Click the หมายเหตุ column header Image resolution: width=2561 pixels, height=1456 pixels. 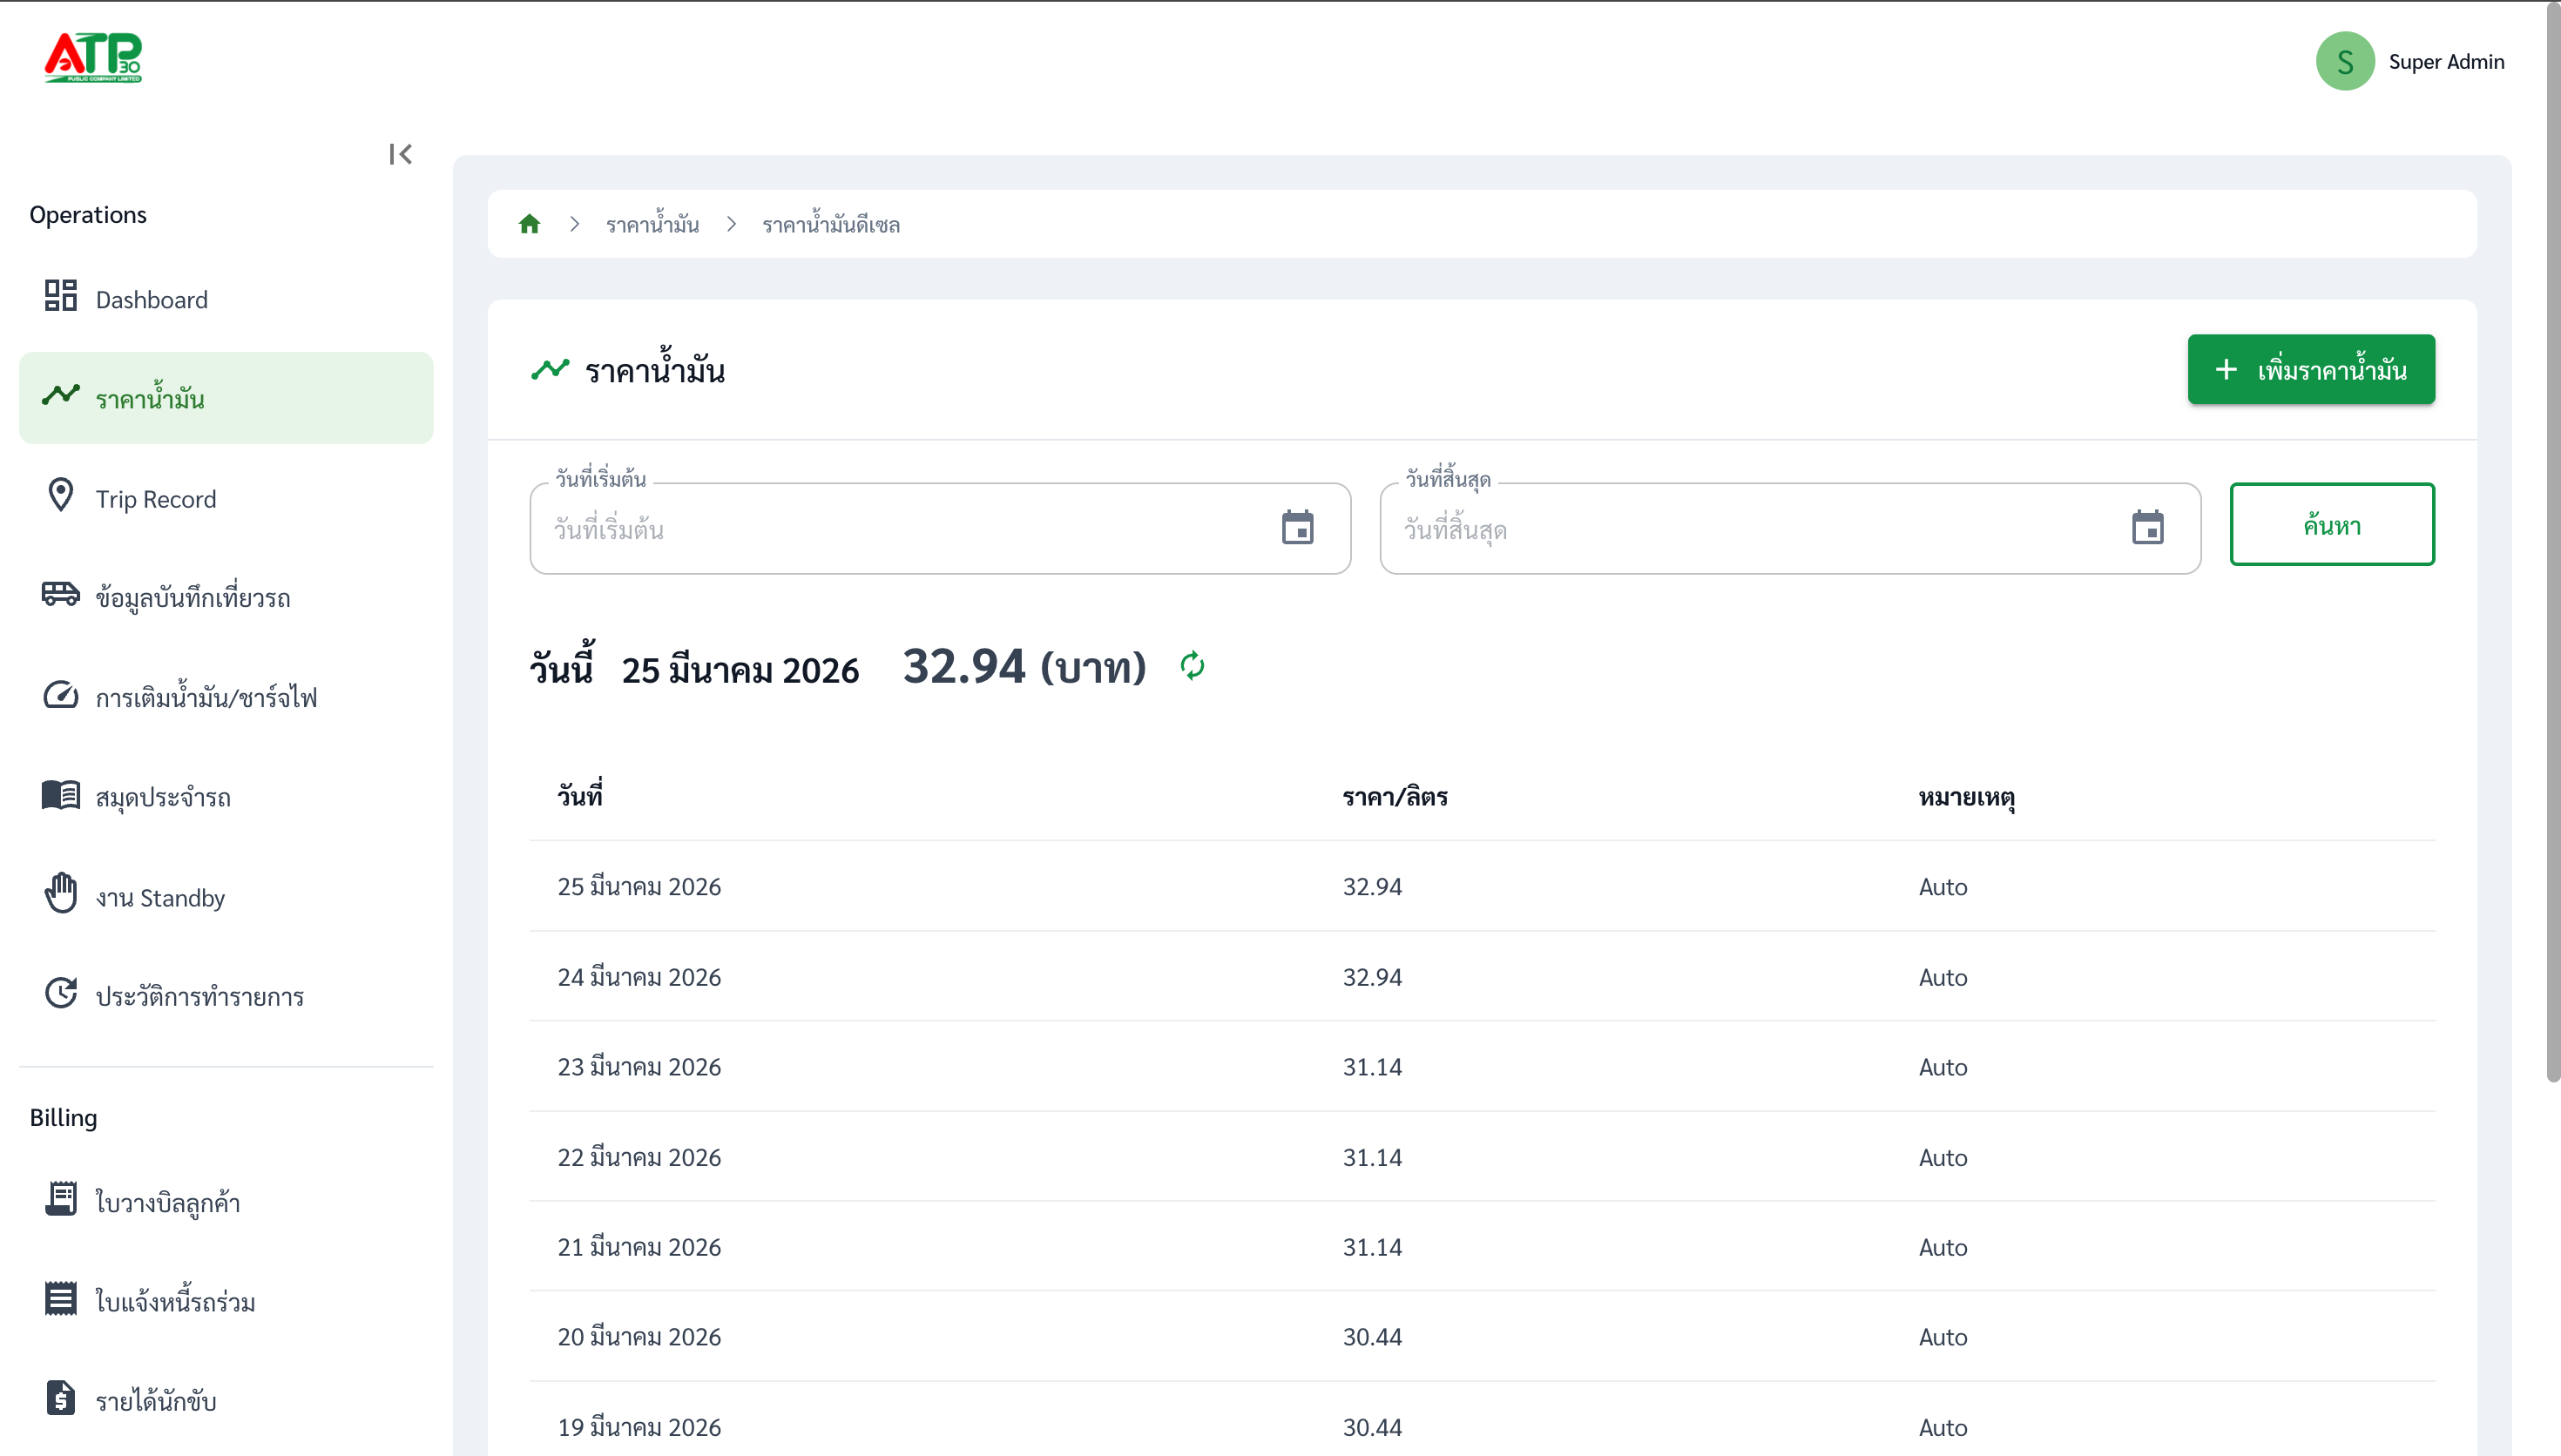[1967, 797]
